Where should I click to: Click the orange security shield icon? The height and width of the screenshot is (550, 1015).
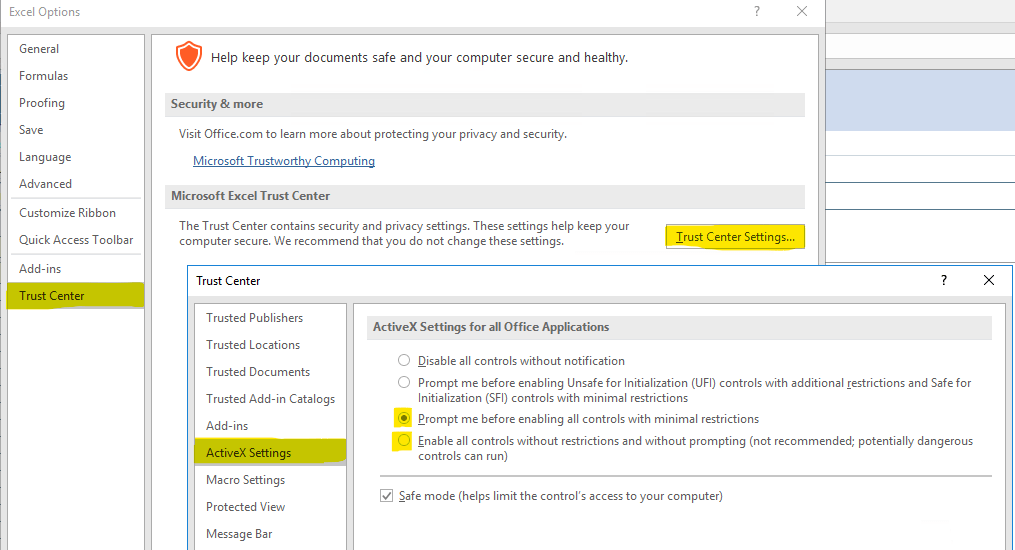coord(189,56)
